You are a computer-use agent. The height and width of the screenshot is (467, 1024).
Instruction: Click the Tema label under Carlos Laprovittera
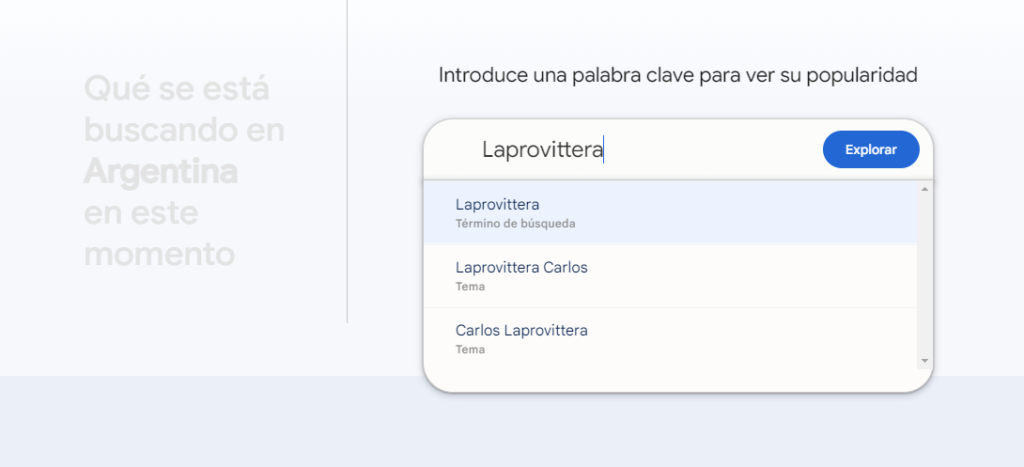click(x=470, y=349)
